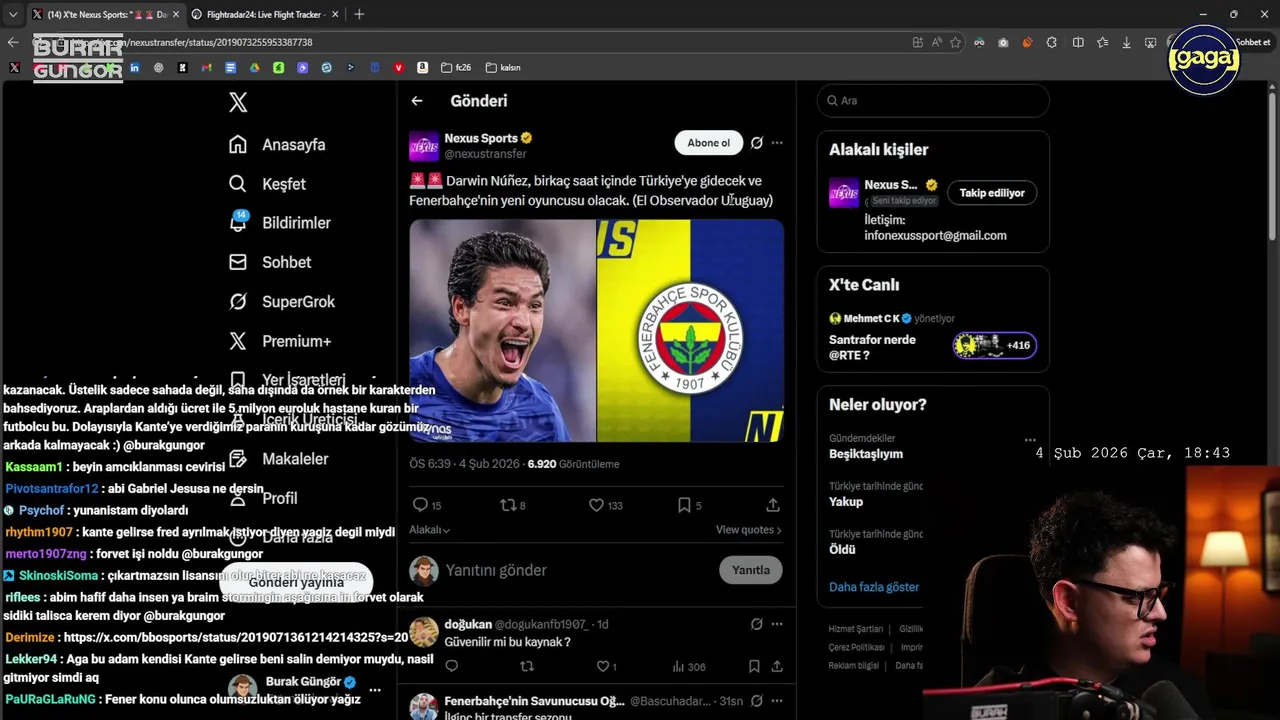Open Profil in the sidebar
Screen dimensions: 1280x720
click(263, 498)
